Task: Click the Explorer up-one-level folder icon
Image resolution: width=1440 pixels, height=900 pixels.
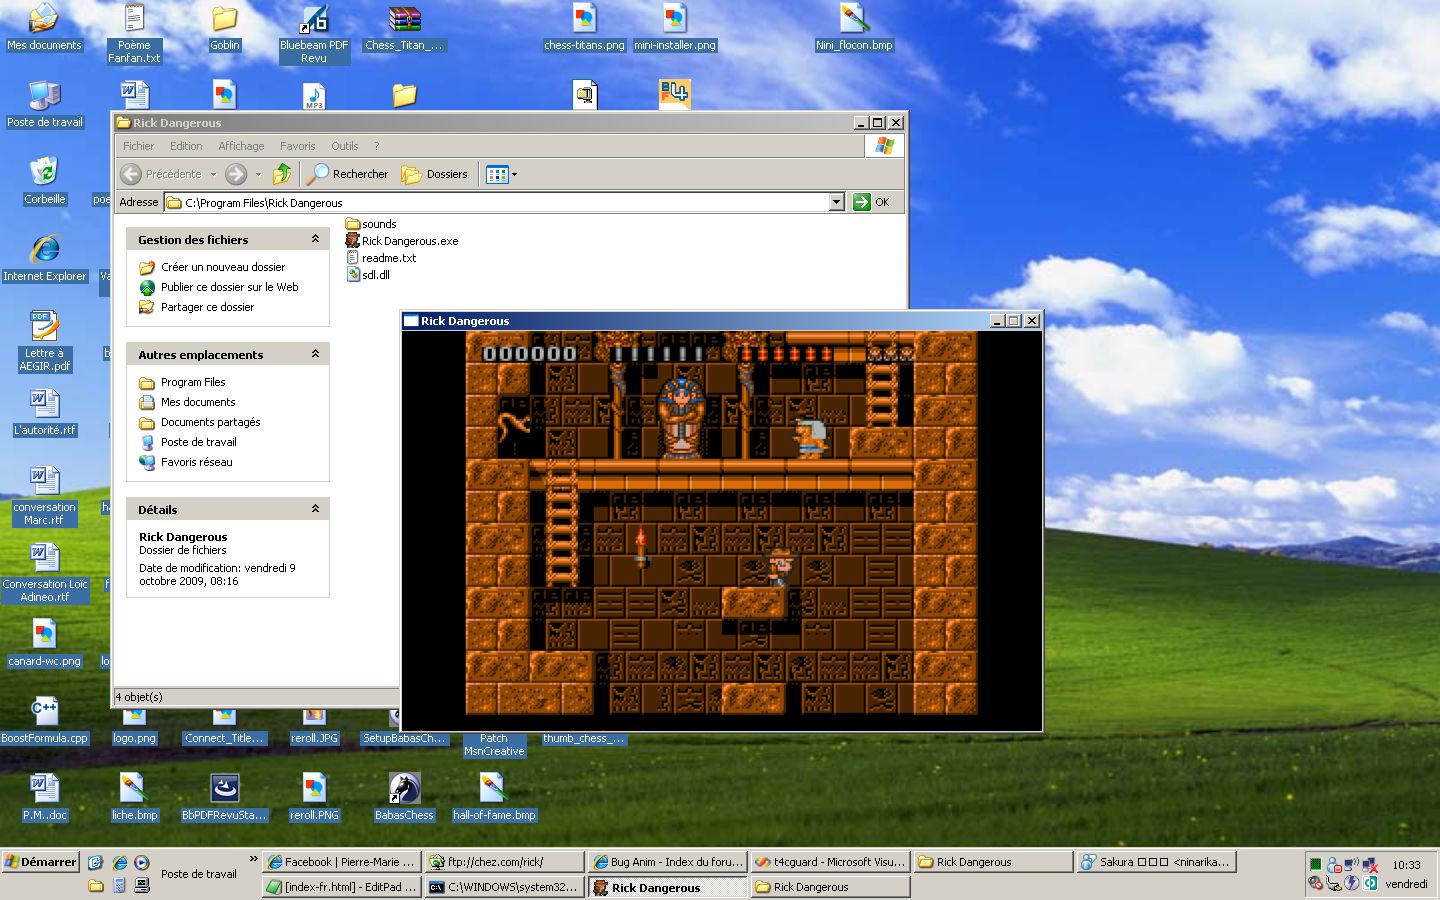Action: 282,174
